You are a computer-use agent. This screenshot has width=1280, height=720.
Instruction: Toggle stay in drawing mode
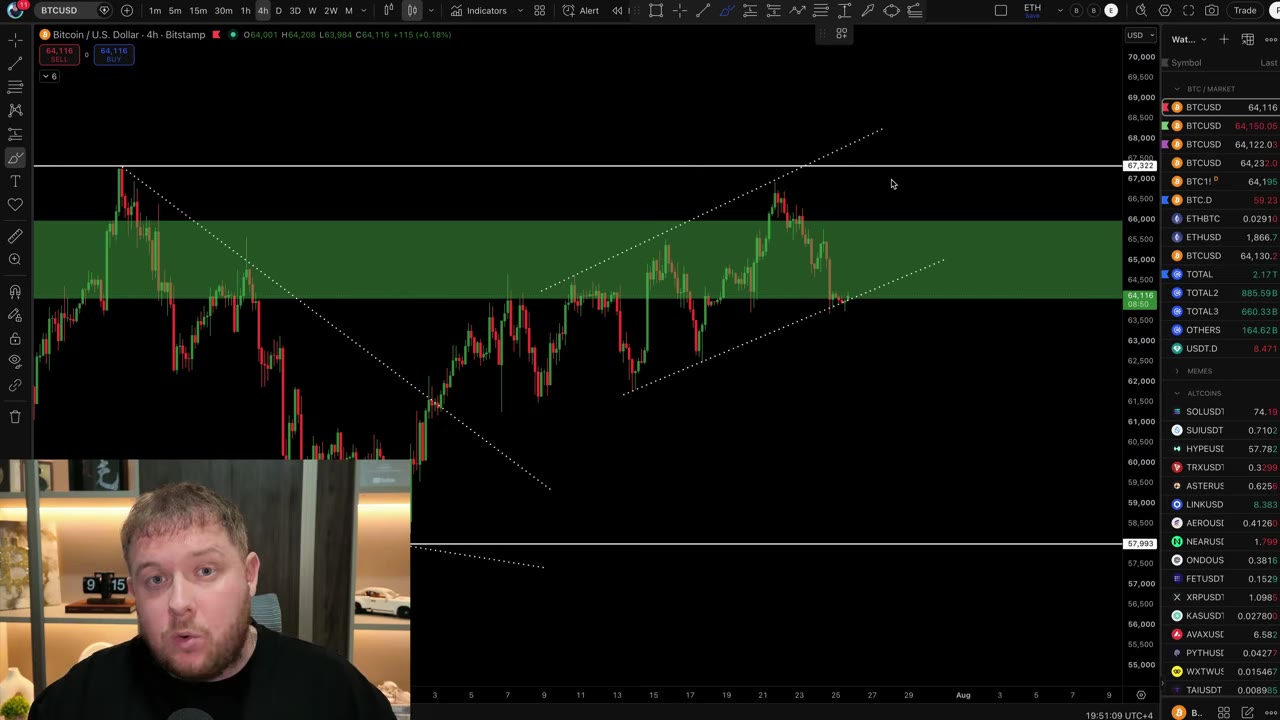pyautogui.click(x=15, y=315)
